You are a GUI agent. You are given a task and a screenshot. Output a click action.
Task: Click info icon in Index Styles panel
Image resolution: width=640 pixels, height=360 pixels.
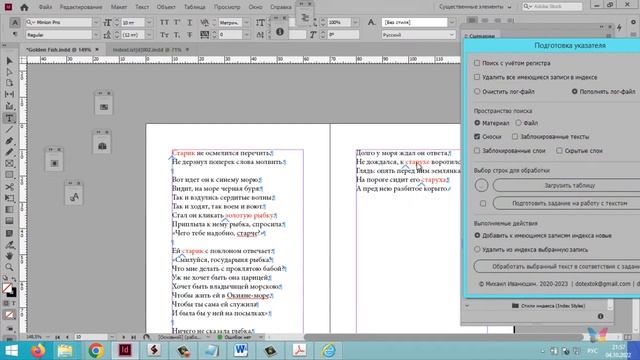click(x=600, y=316)
